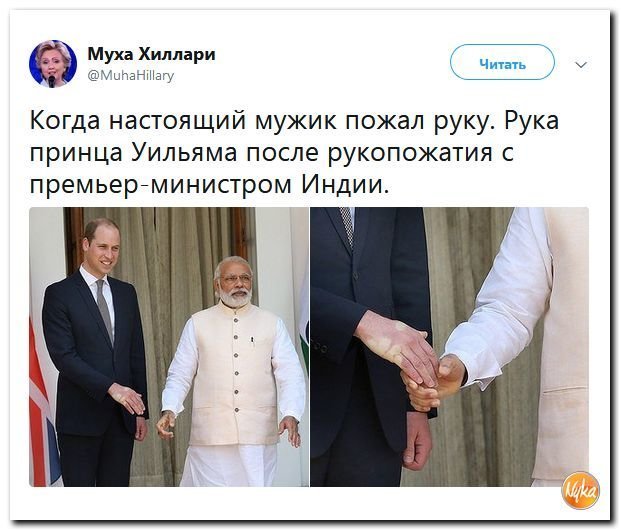
Task: Click the outstretched hand in the left photo
Action: (x=128, y=398)
